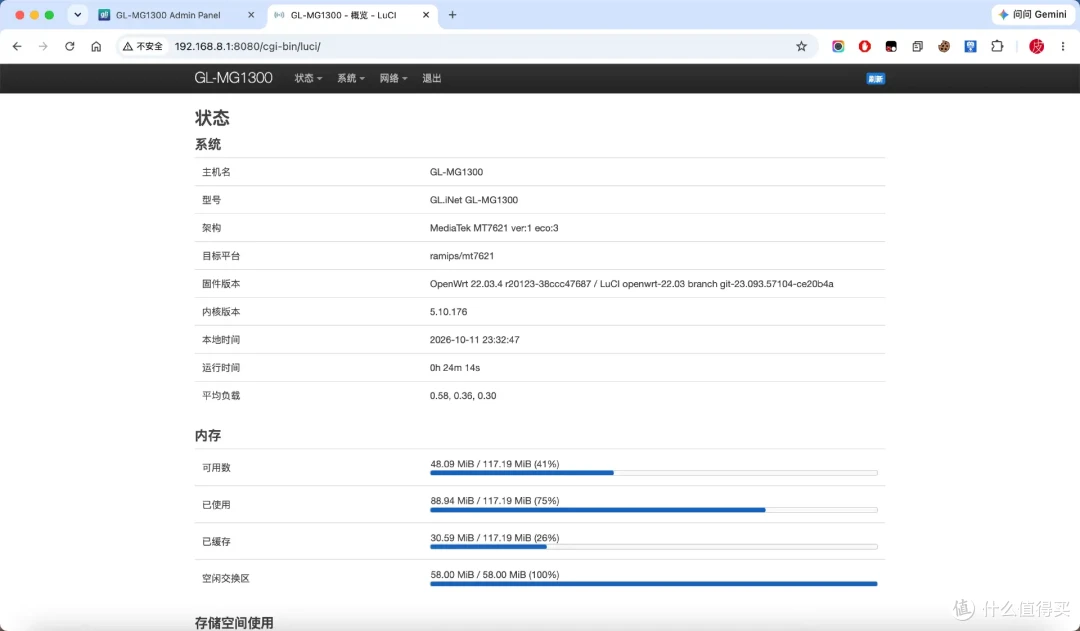This screenshot has height=631, width=1080.
Task: Go forward in browser history
Action: click(x=43, y=46)
